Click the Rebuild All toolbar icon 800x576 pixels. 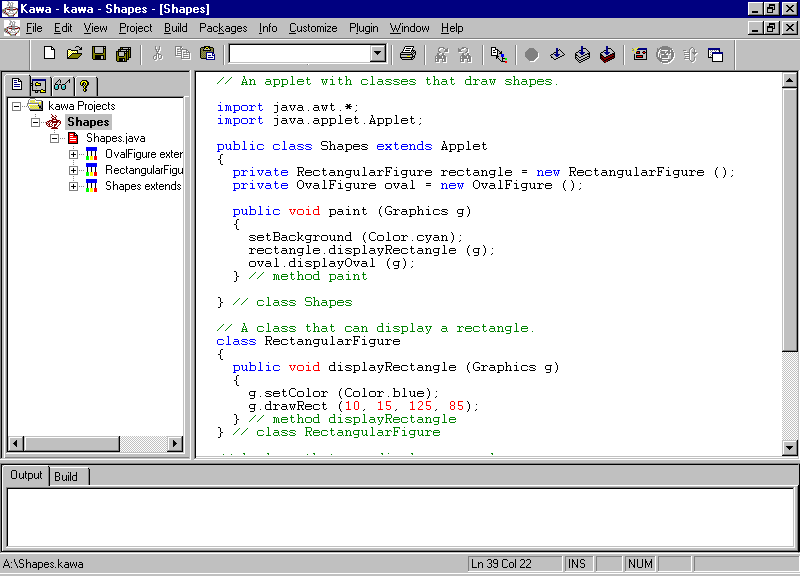click(607, 55)
